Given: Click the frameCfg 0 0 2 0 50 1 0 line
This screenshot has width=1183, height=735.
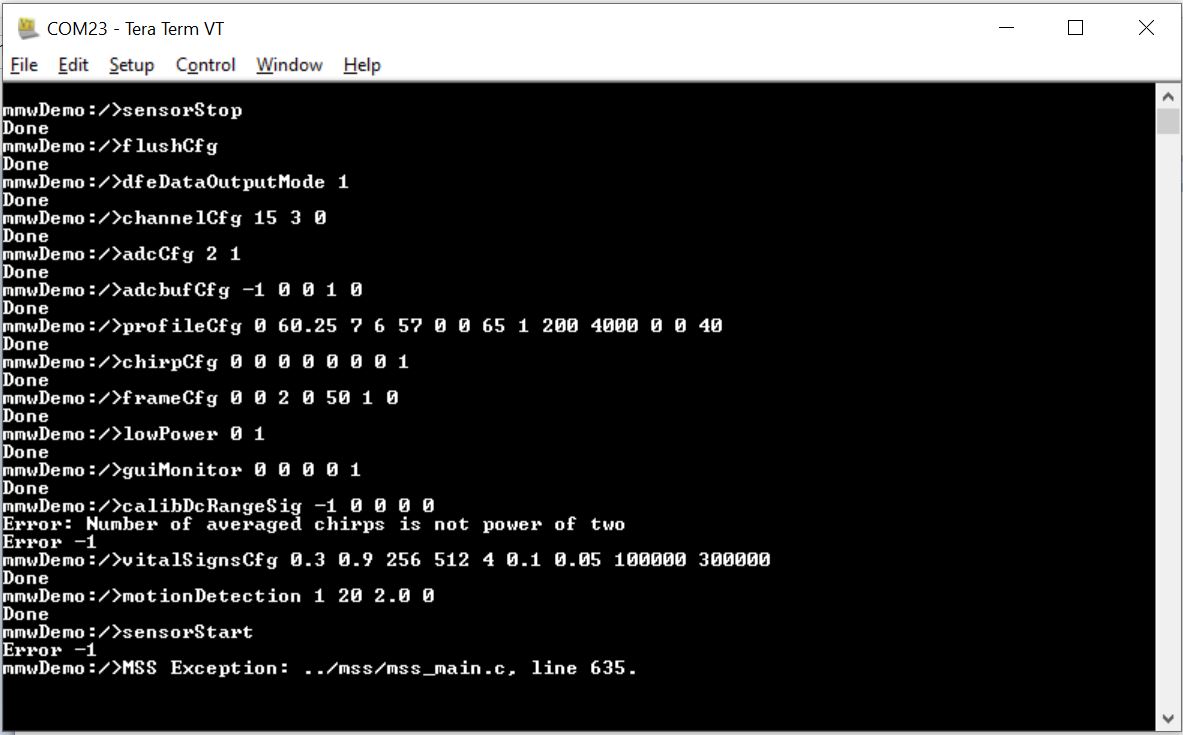Looking at the screenshot, I should tap(201, 398).
